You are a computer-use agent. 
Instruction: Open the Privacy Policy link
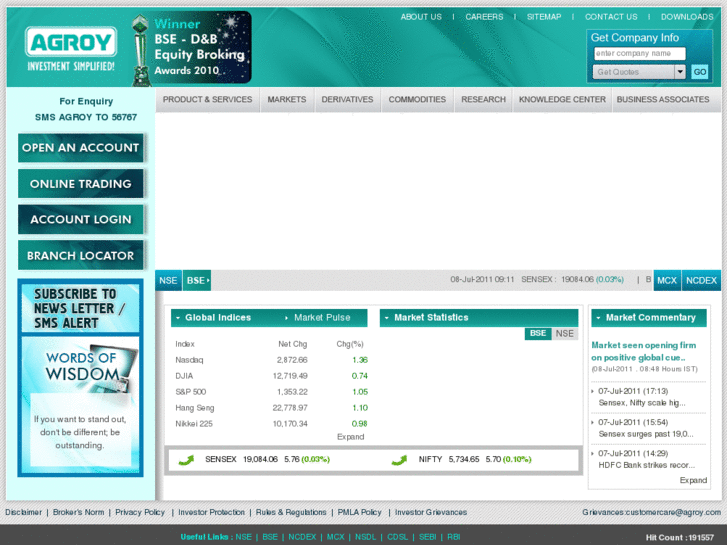pos(140,512)
